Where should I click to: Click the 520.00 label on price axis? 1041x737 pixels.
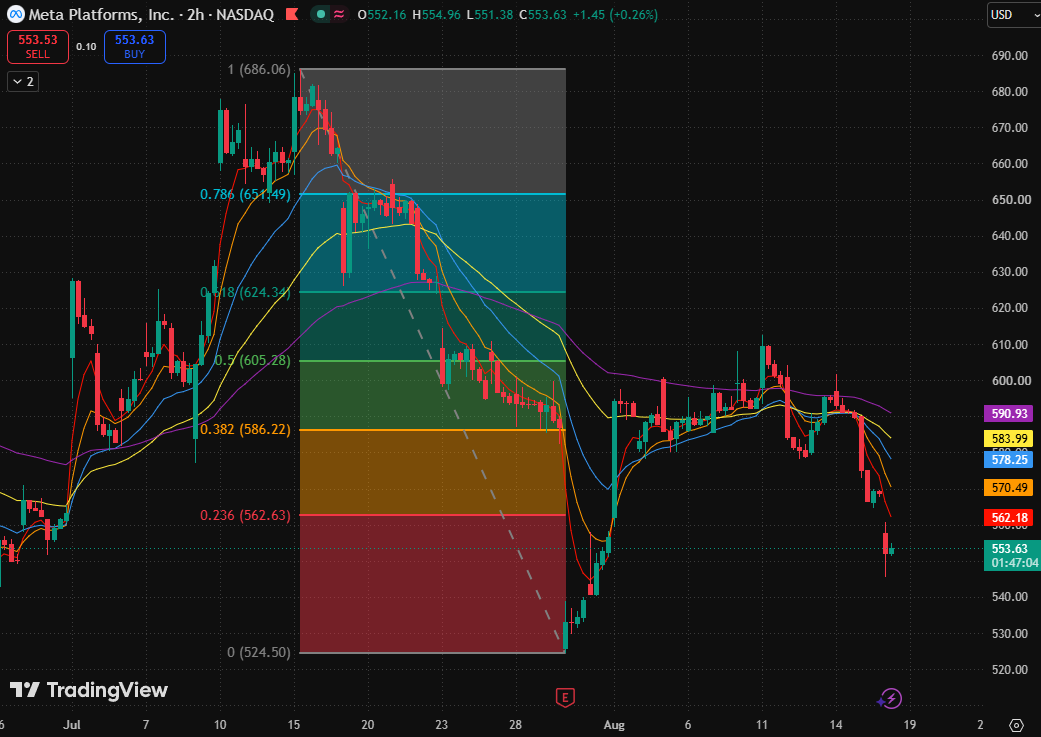[x=1009, y=669]
